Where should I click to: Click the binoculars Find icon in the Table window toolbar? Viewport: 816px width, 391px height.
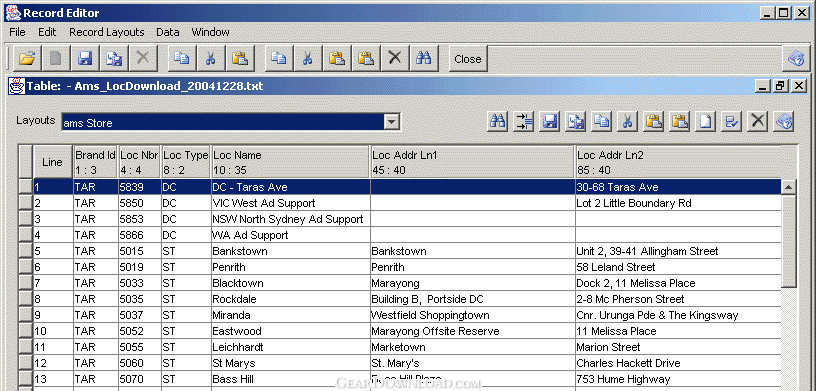click(x=499, y=122)
